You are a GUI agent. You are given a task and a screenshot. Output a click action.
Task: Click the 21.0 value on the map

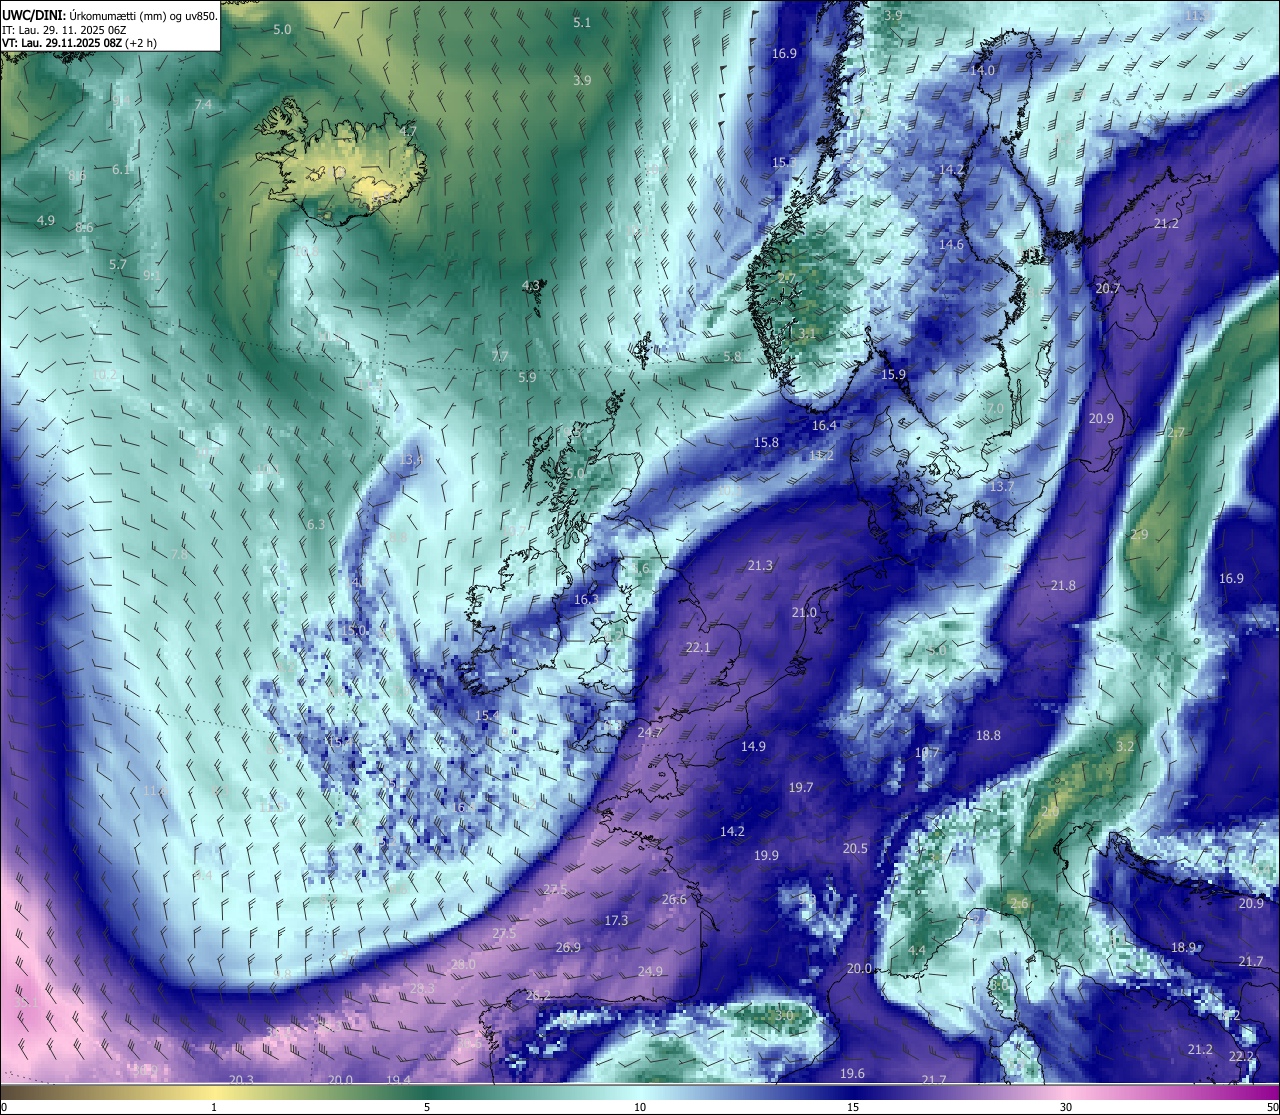(804, 612)
